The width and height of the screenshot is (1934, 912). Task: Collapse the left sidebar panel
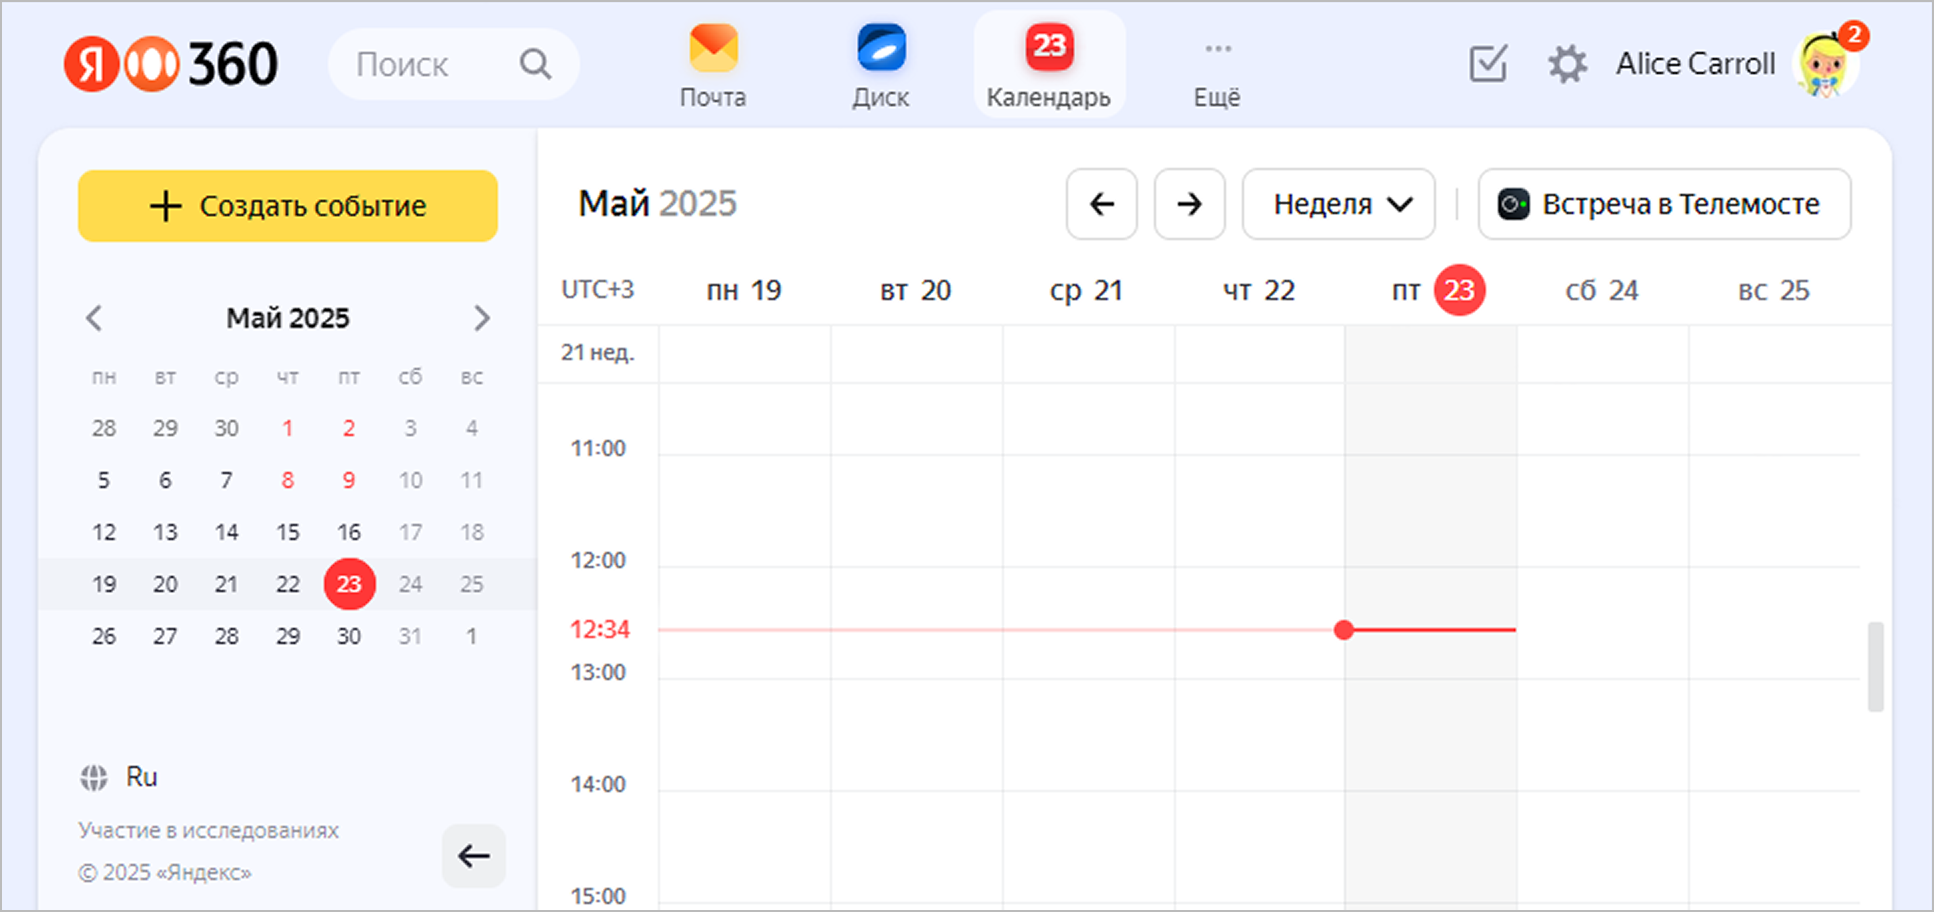click(x=473, y=855)
